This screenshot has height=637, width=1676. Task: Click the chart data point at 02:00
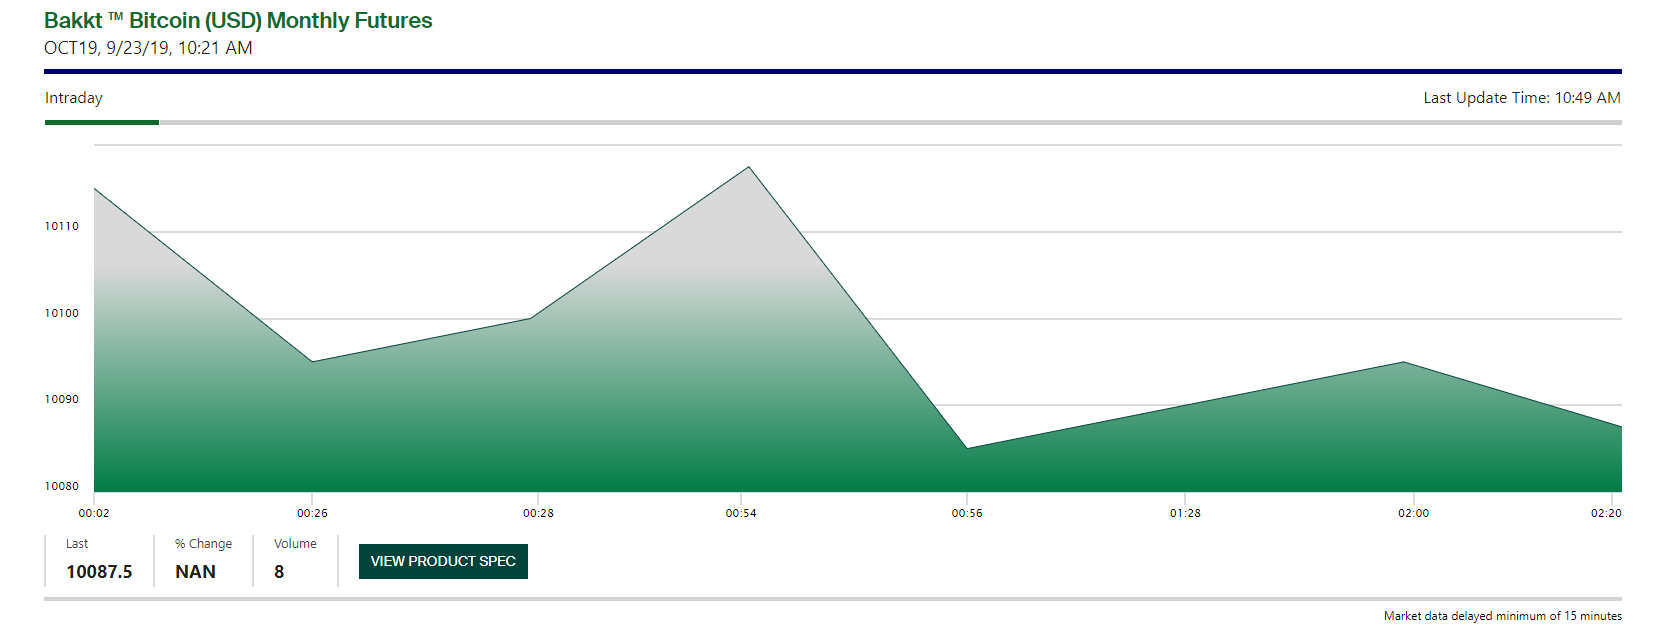pos(1404,362)
